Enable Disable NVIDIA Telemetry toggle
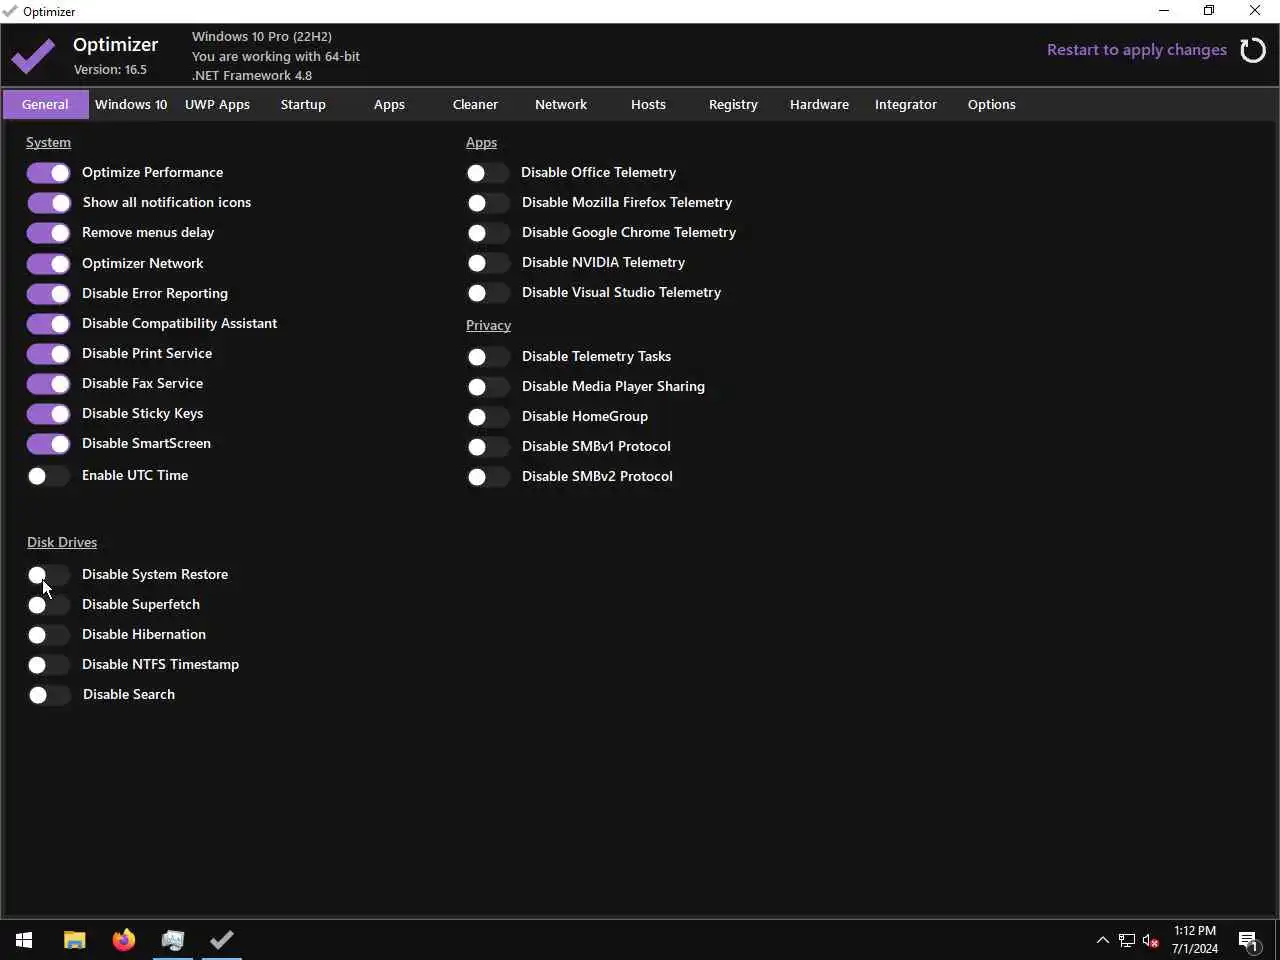 [488, 263]
